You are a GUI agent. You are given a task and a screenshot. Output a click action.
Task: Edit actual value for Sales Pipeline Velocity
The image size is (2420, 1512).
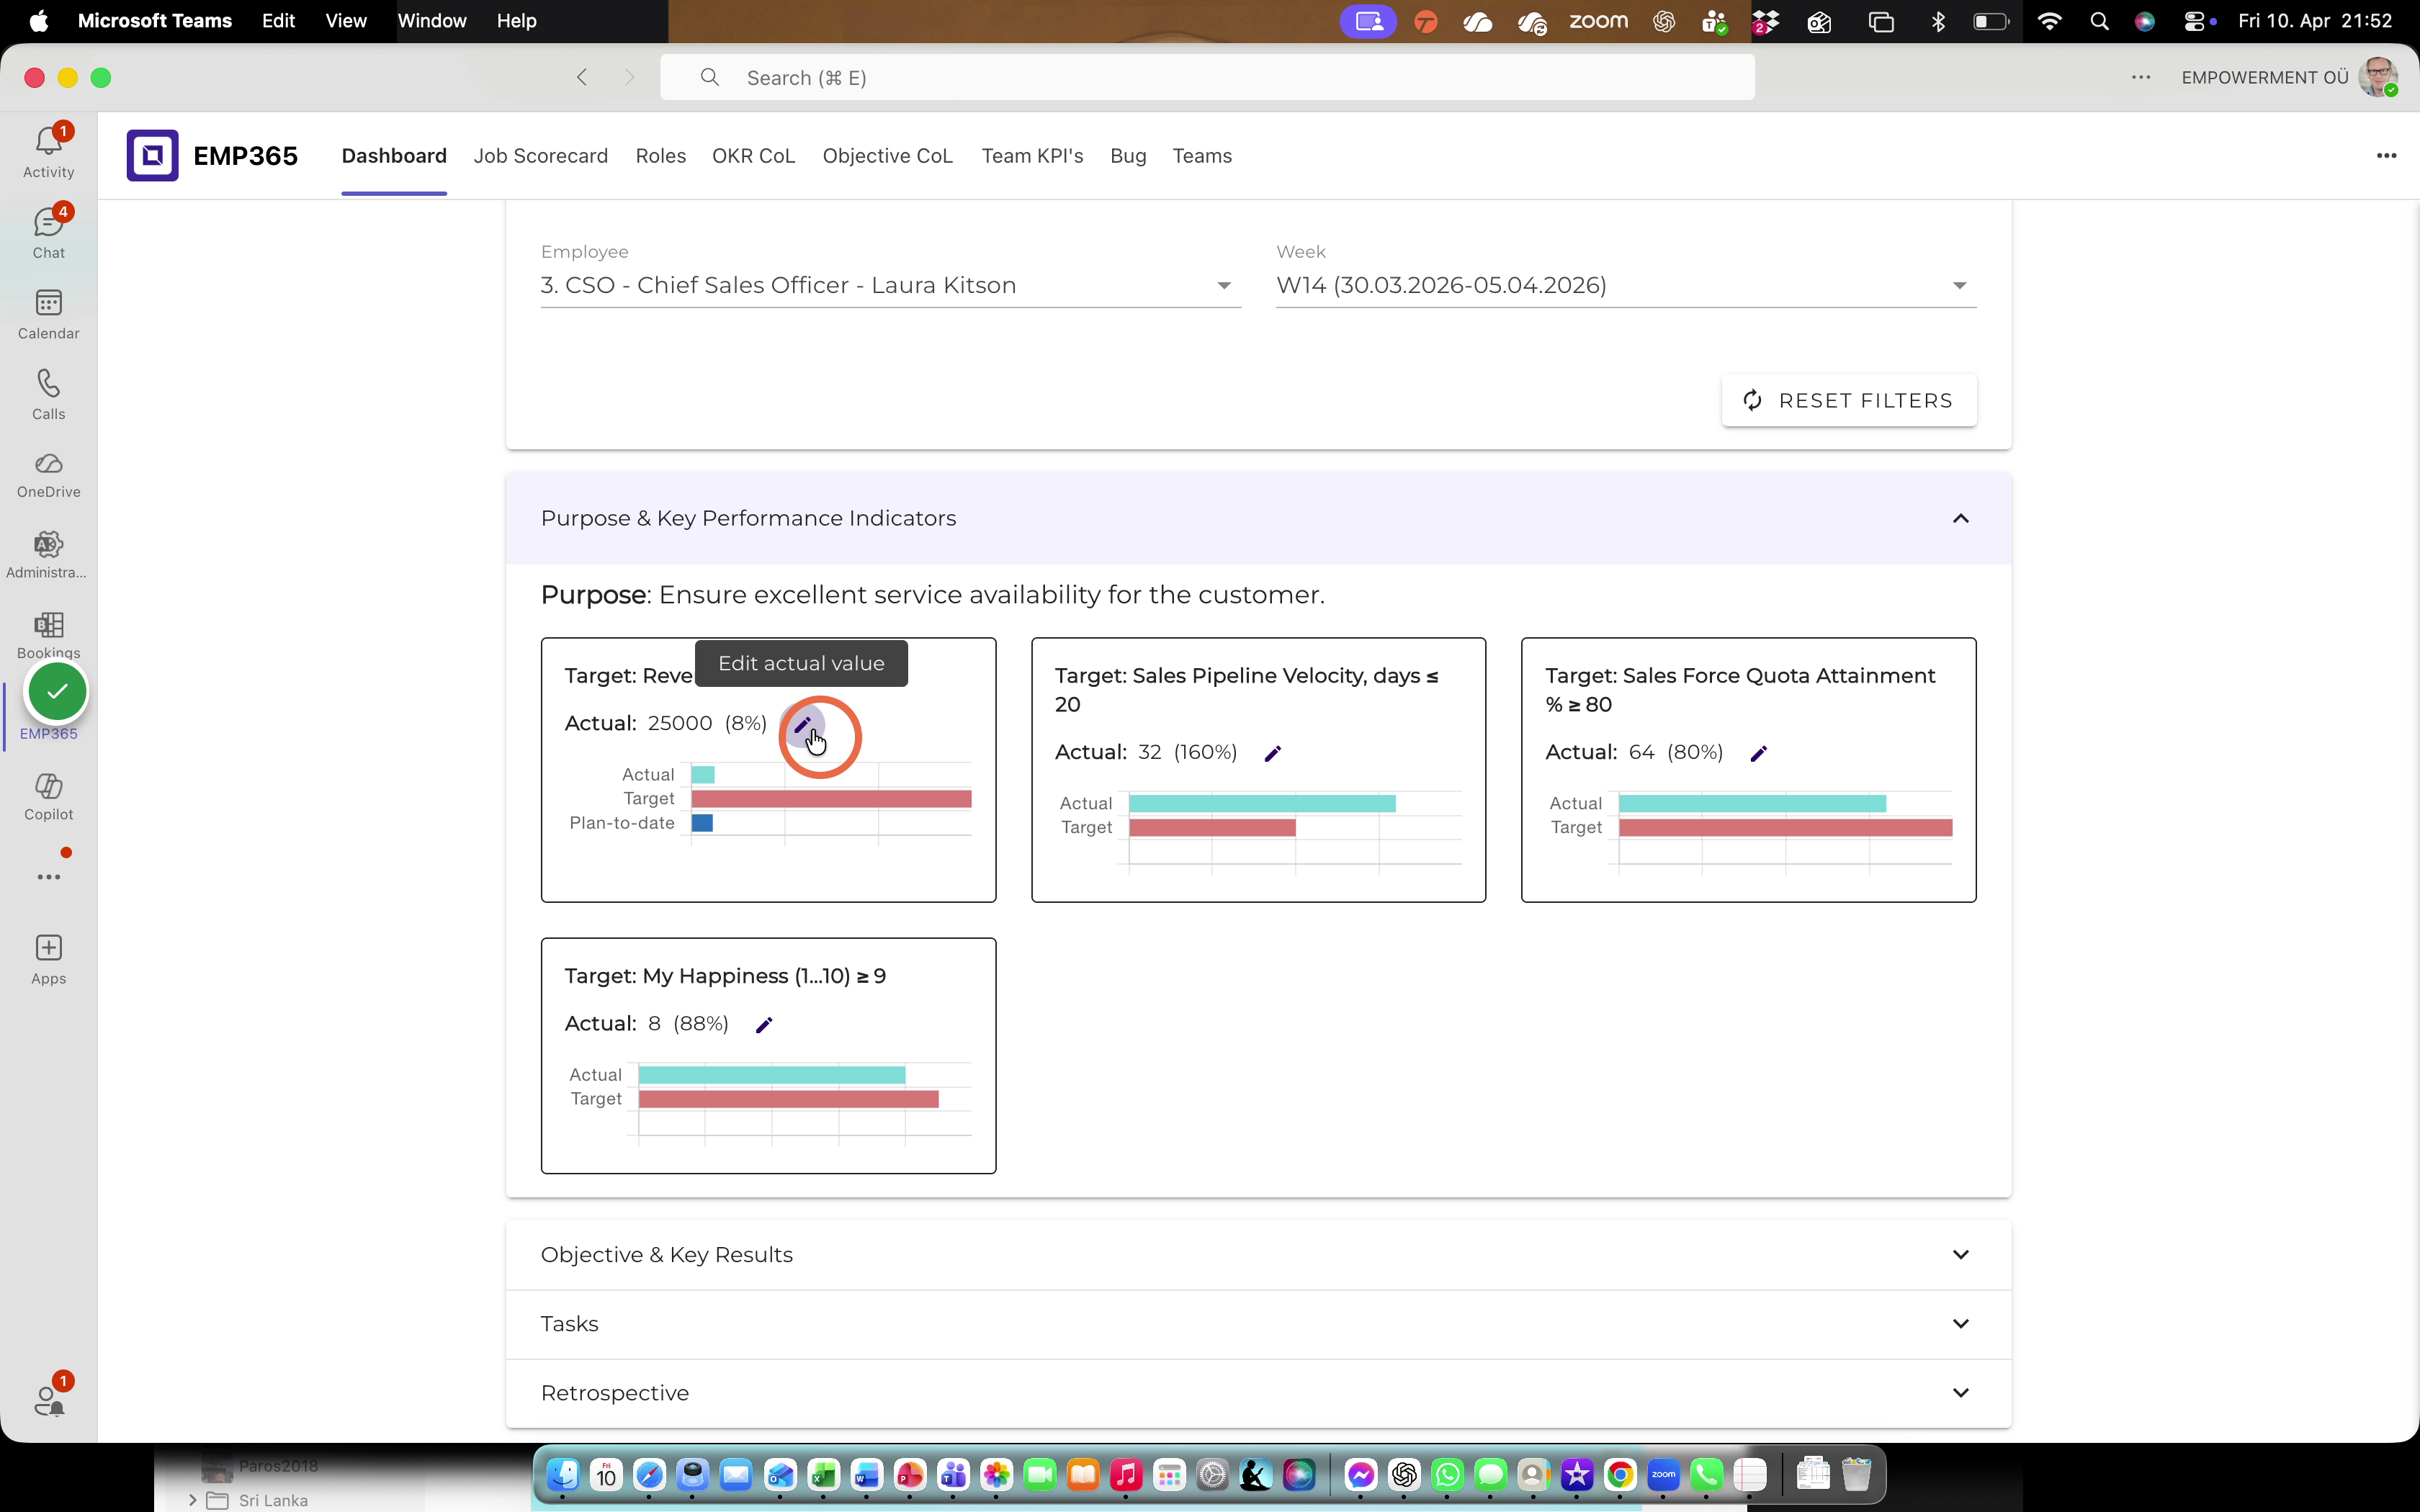click(x=1272, y=753)
